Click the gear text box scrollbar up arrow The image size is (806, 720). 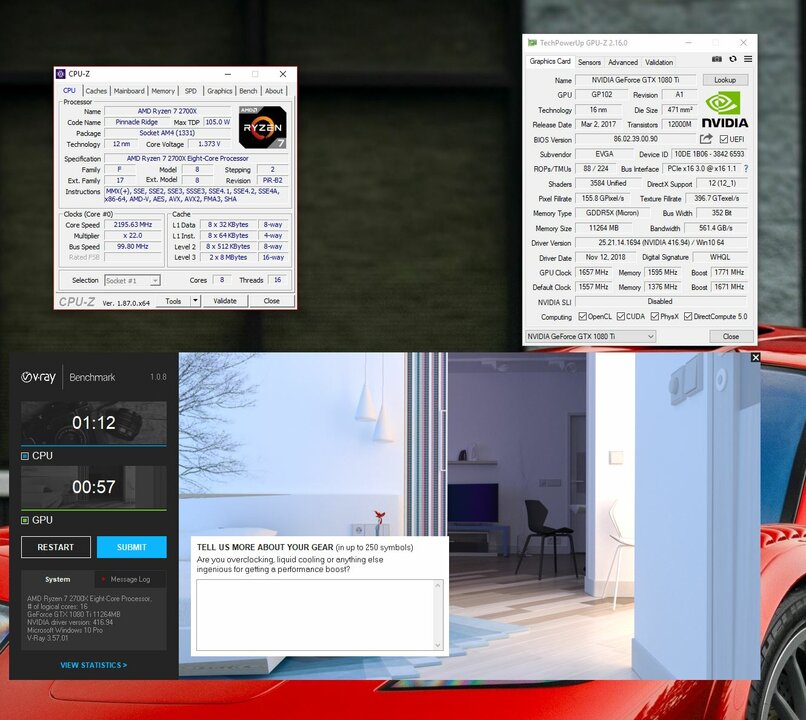[x=438, y=585]
